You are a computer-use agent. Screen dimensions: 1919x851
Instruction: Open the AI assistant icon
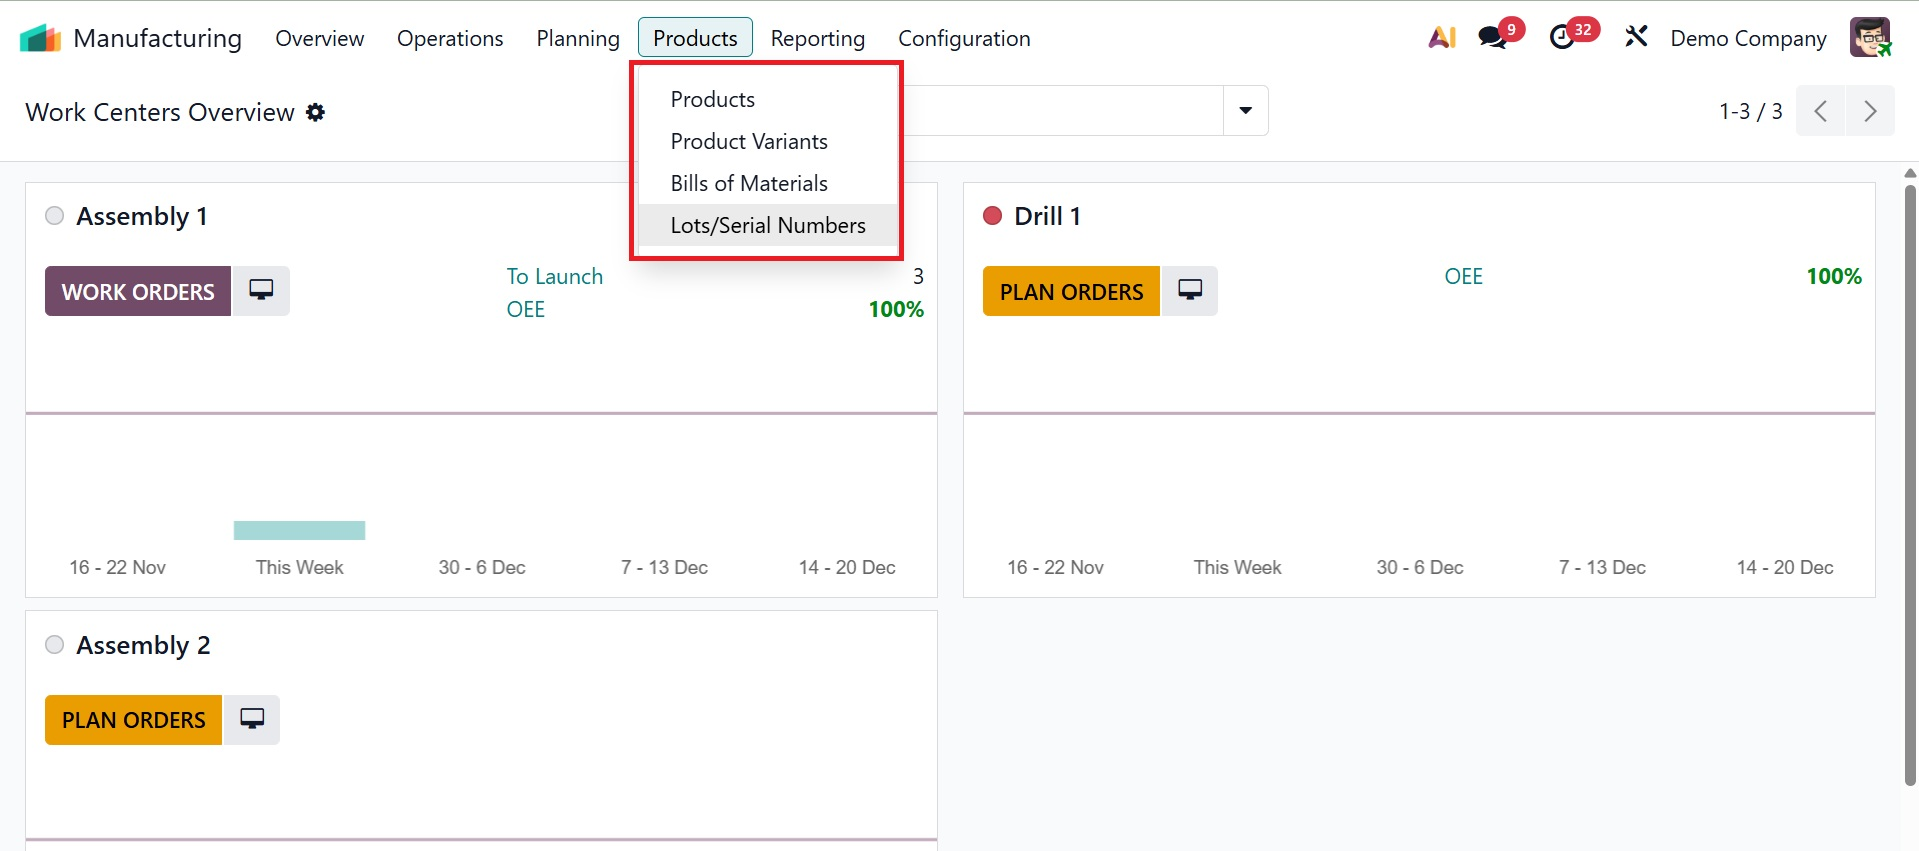tap(1441, 38)
